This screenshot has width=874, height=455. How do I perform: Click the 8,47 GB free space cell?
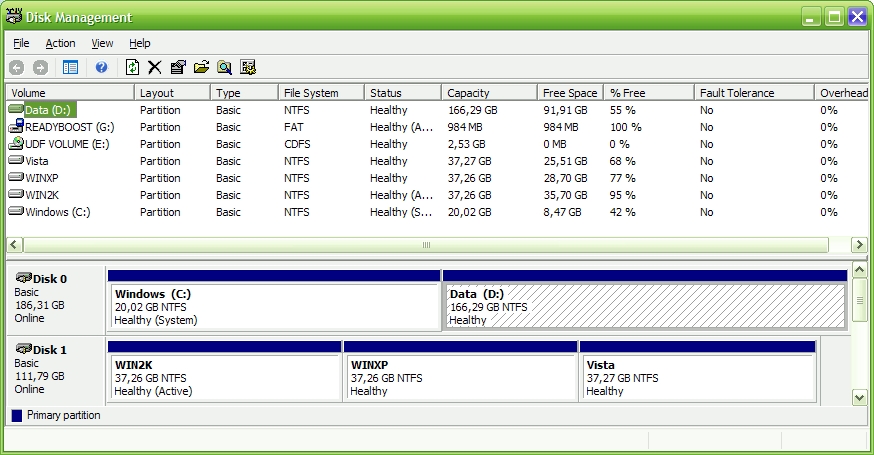pyautogui.click(x=562, y=212)
